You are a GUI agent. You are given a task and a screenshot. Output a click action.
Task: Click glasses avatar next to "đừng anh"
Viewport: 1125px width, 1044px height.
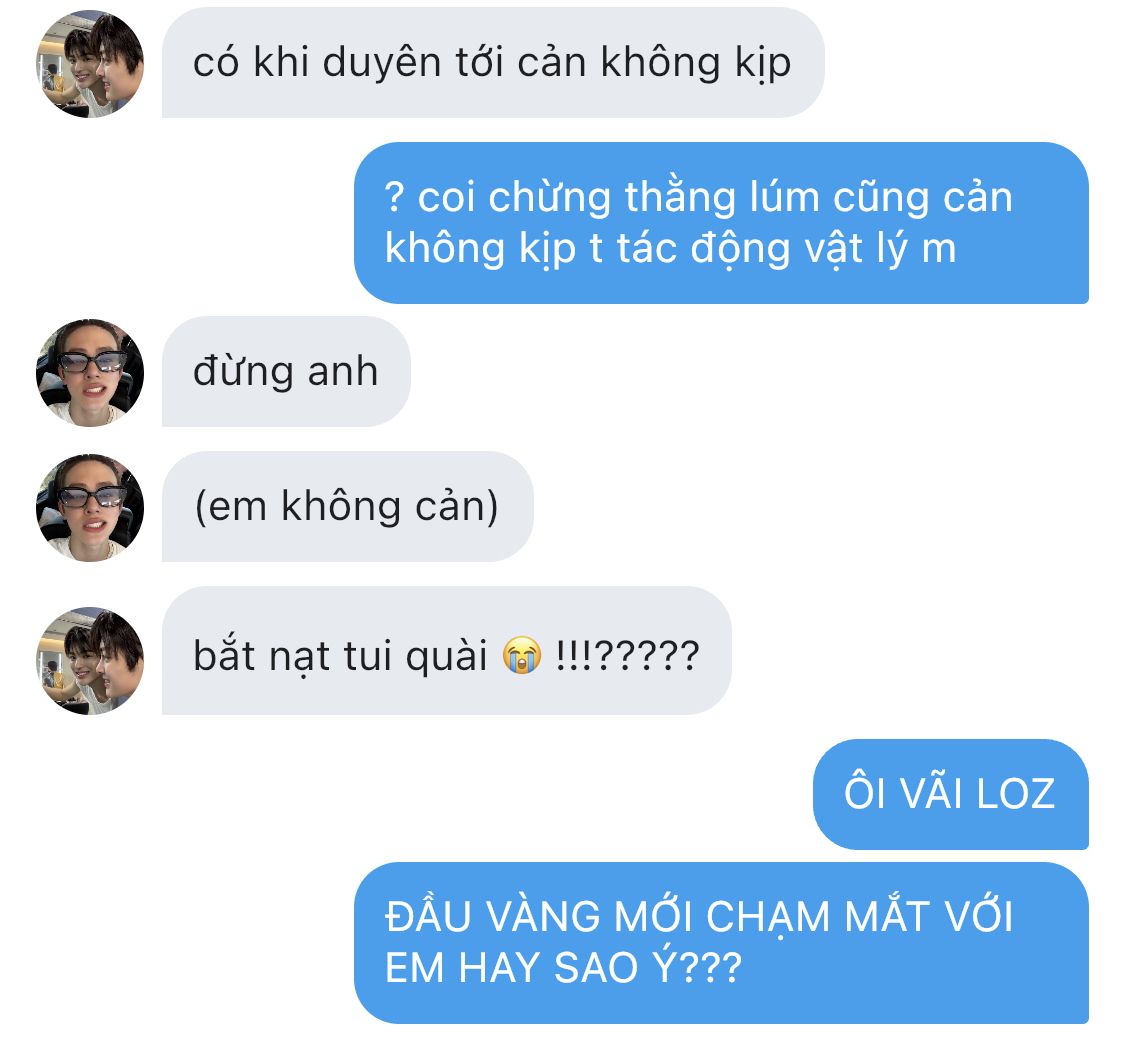click(x=90, y=373)
